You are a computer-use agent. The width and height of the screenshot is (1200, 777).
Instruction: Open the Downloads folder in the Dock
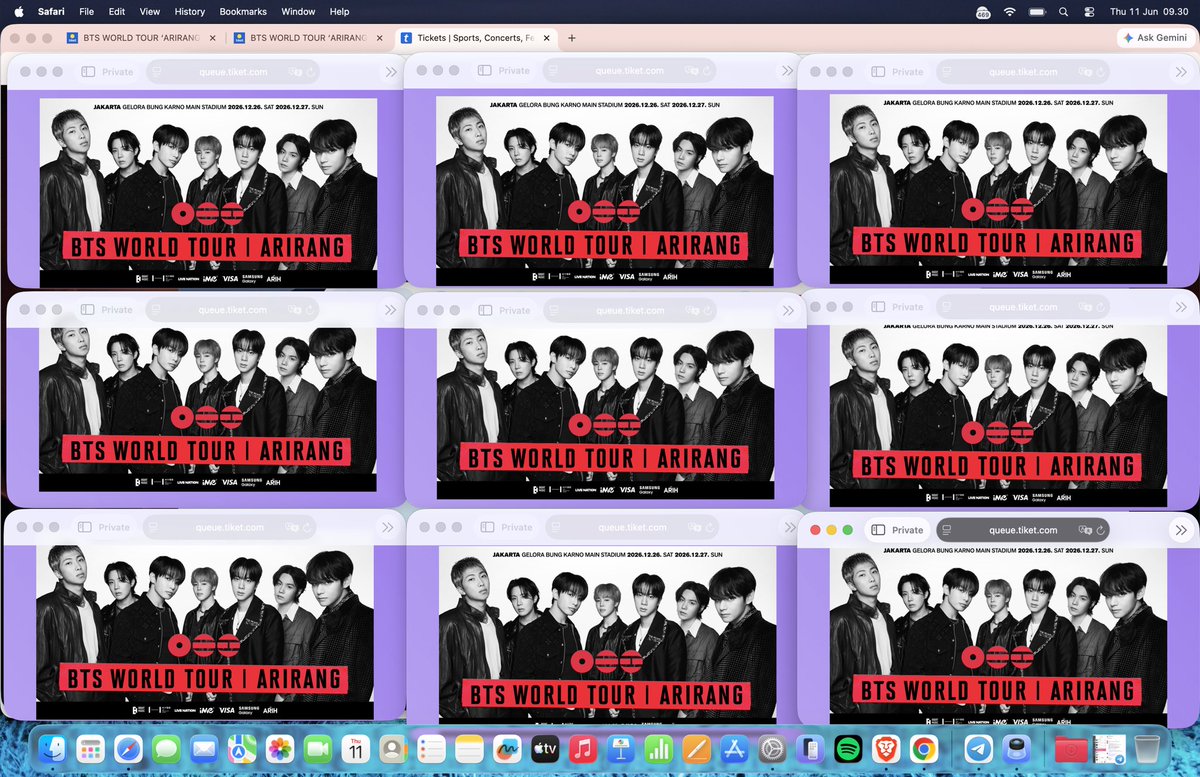coord(1071,748)
